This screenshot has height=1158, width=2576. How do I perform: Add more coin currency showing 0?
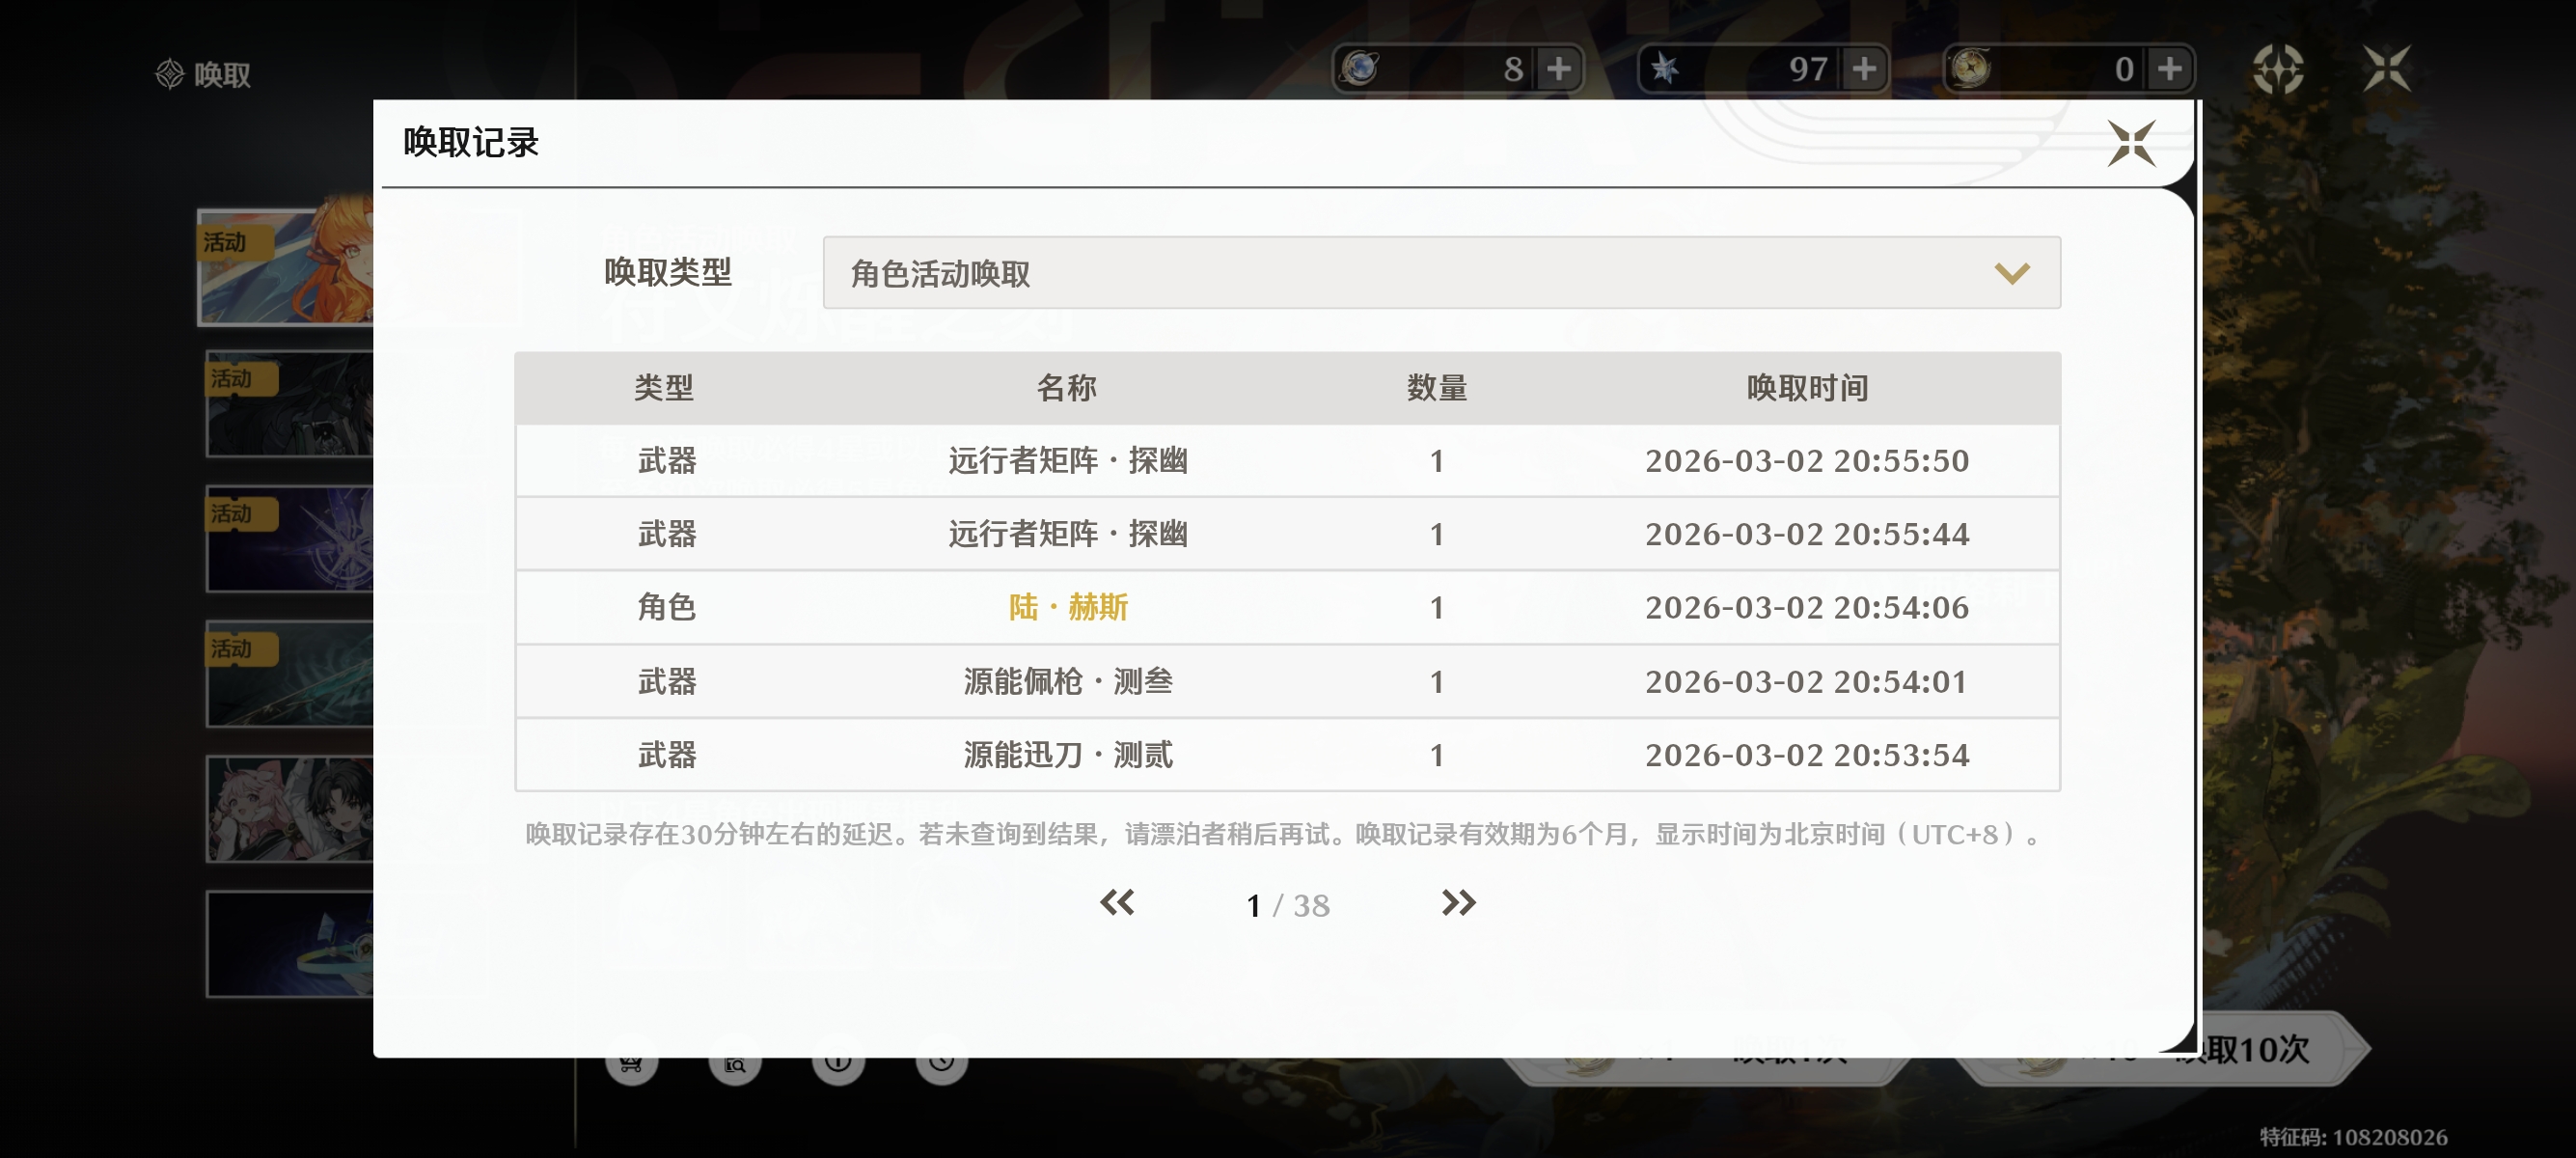click(2169, 69)
